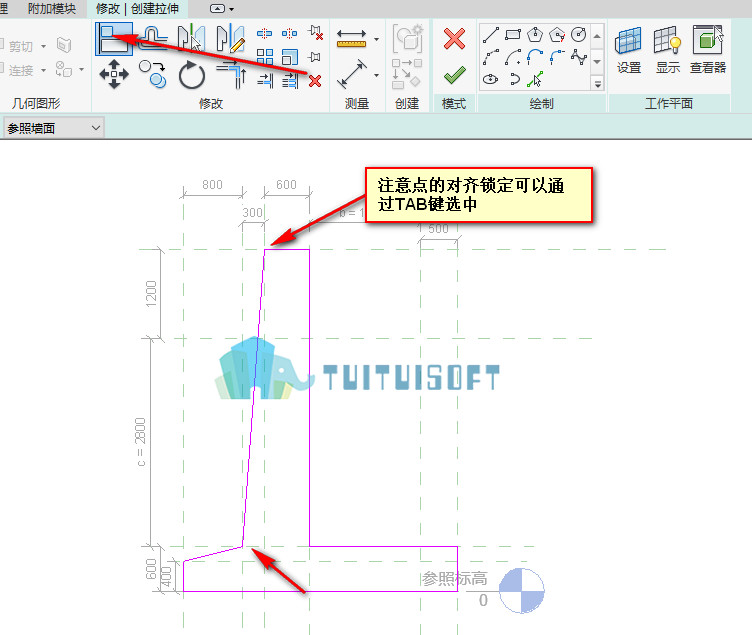Image resolution: width=752 pixels, height=635 pixels.
Task: Click the Unpin tool icon
Action: point(316,33)
